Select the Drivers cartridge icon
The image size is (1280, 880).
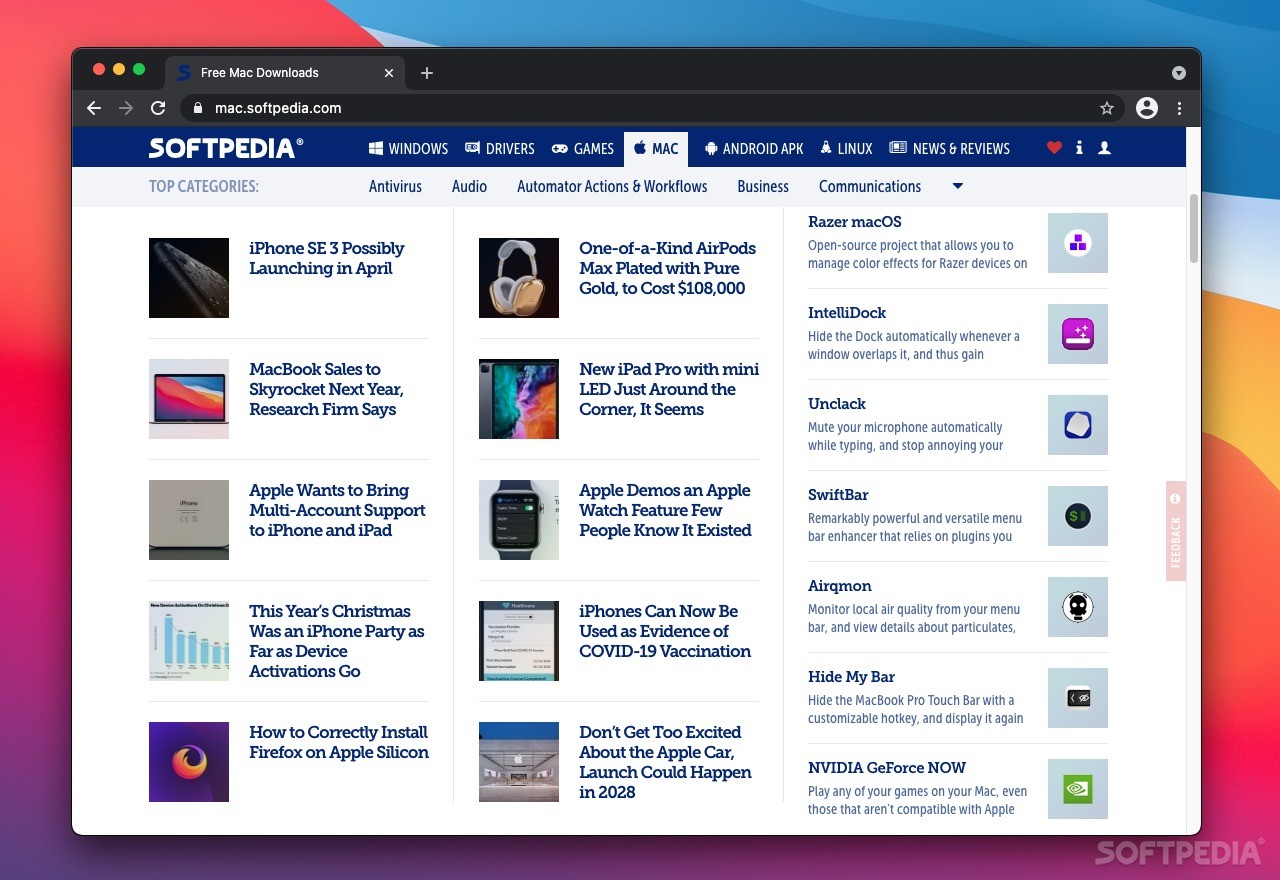coord(470,148)
